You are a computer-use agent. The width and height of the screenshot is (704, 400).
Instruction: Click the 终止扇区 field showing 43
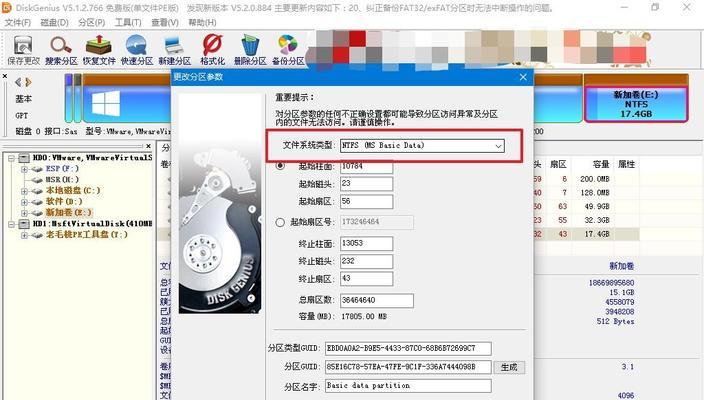[366, 279]
